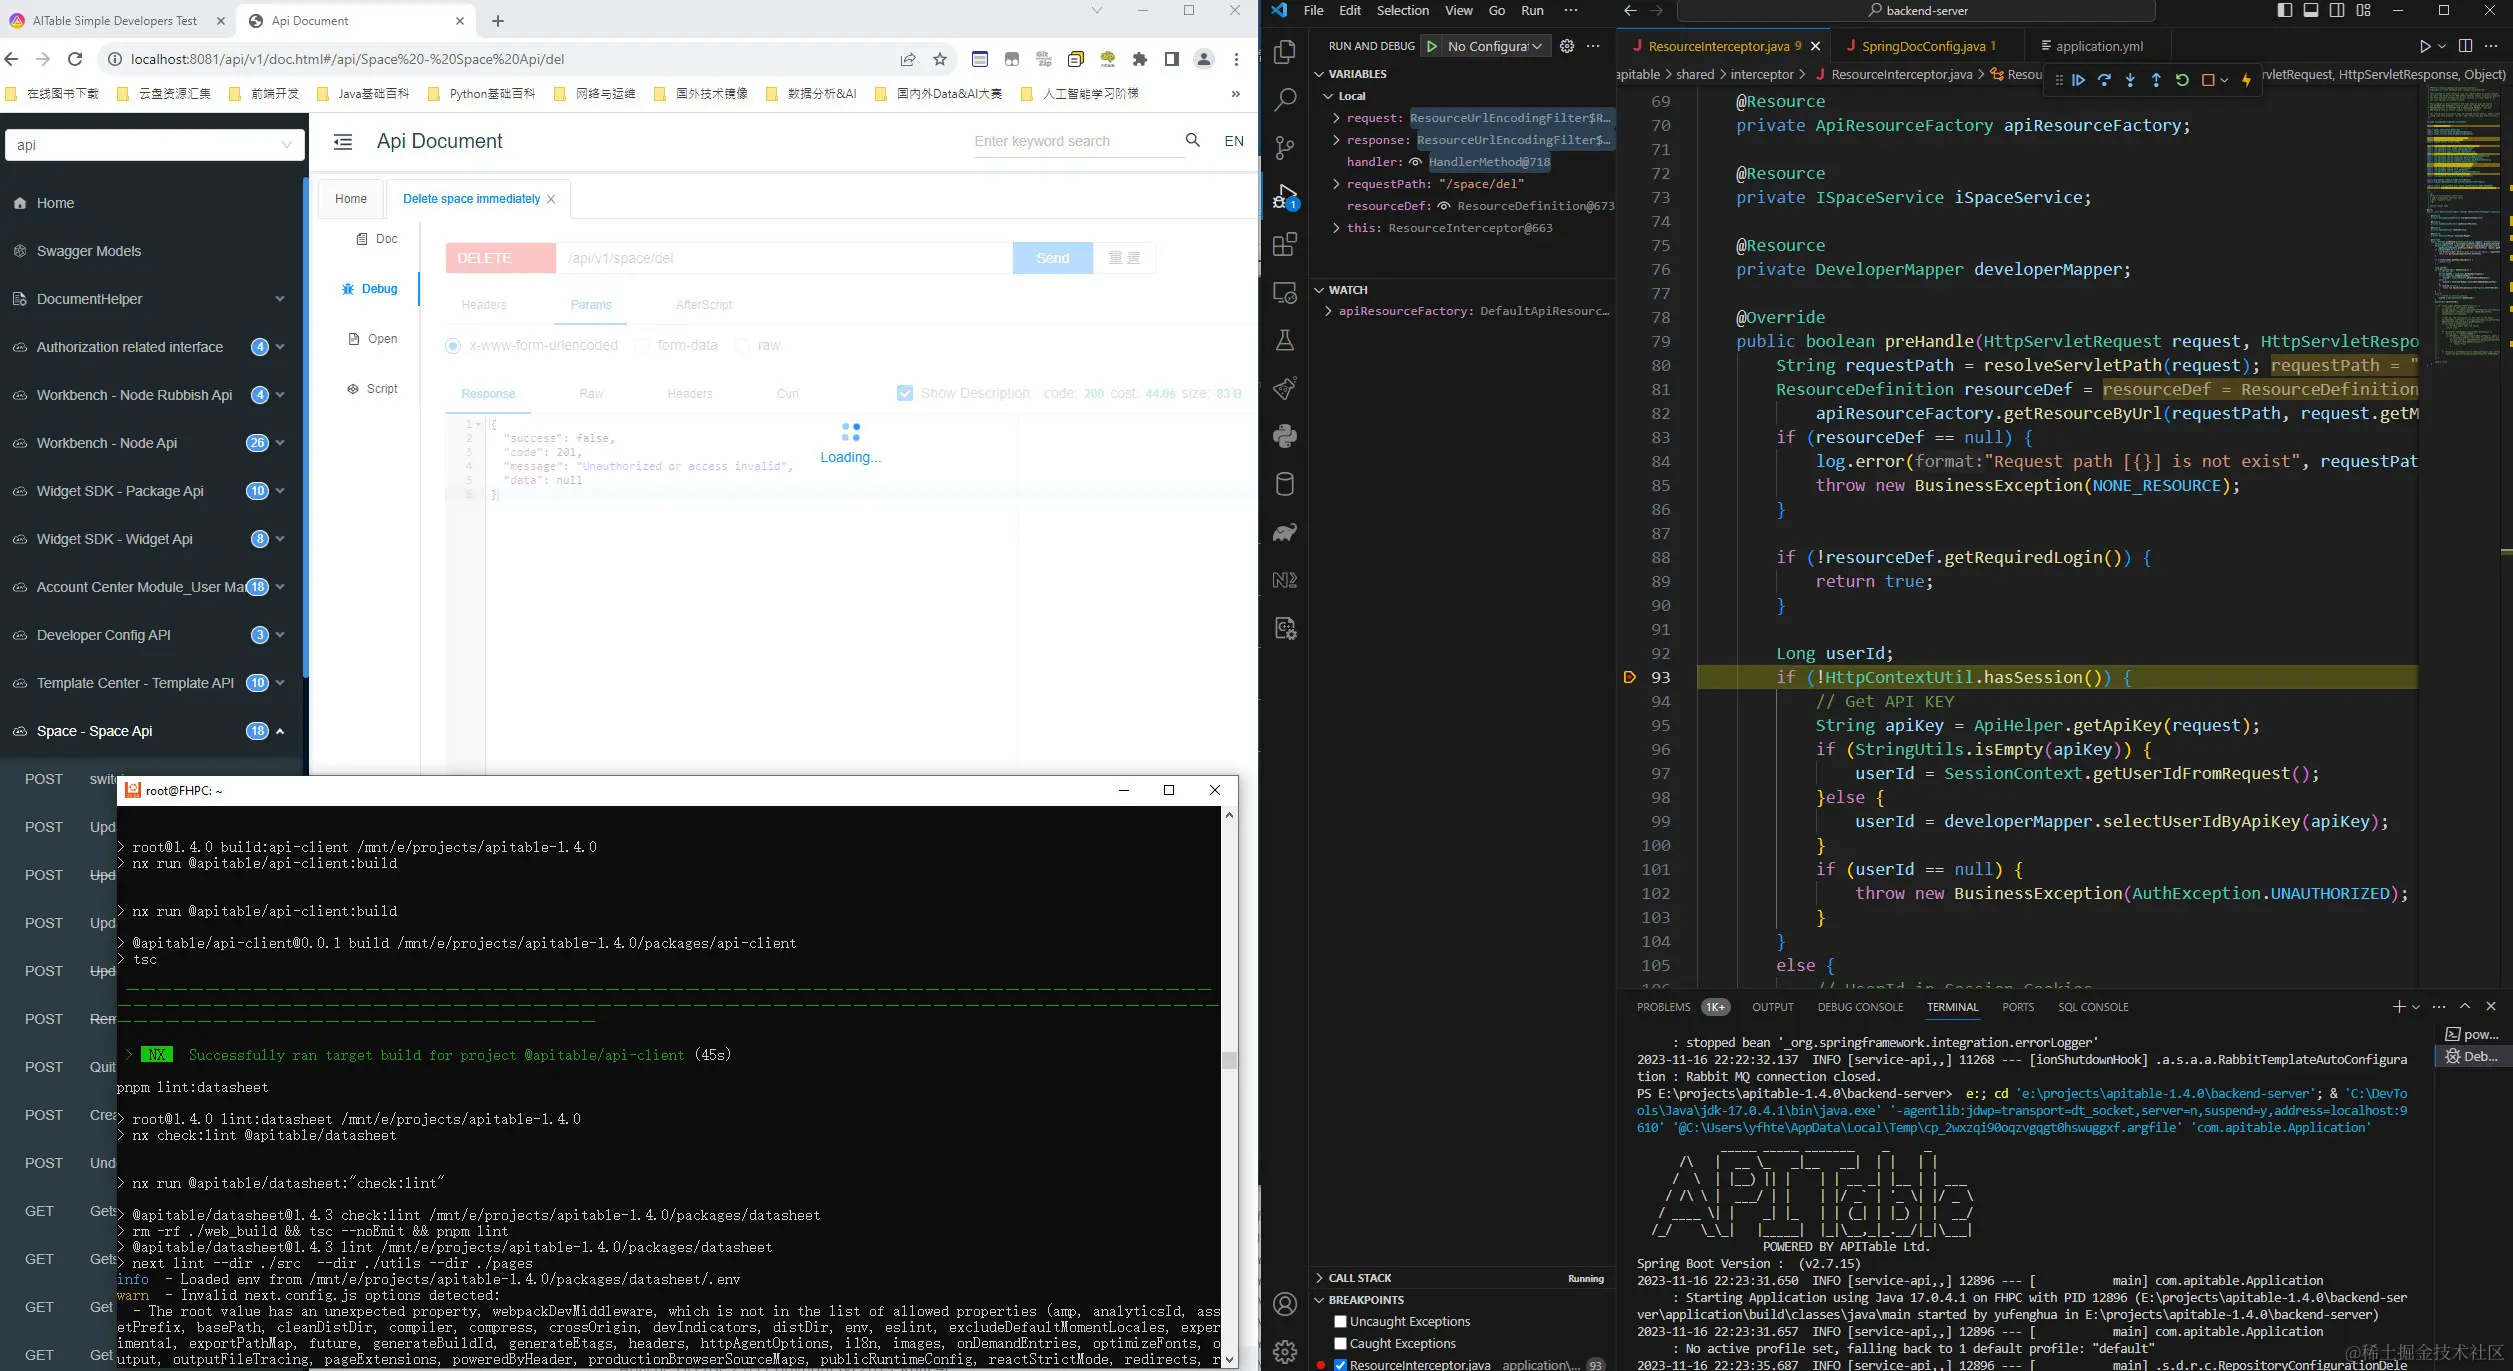
Task: Open VS Code File menu
Action: pos(1314,10)
